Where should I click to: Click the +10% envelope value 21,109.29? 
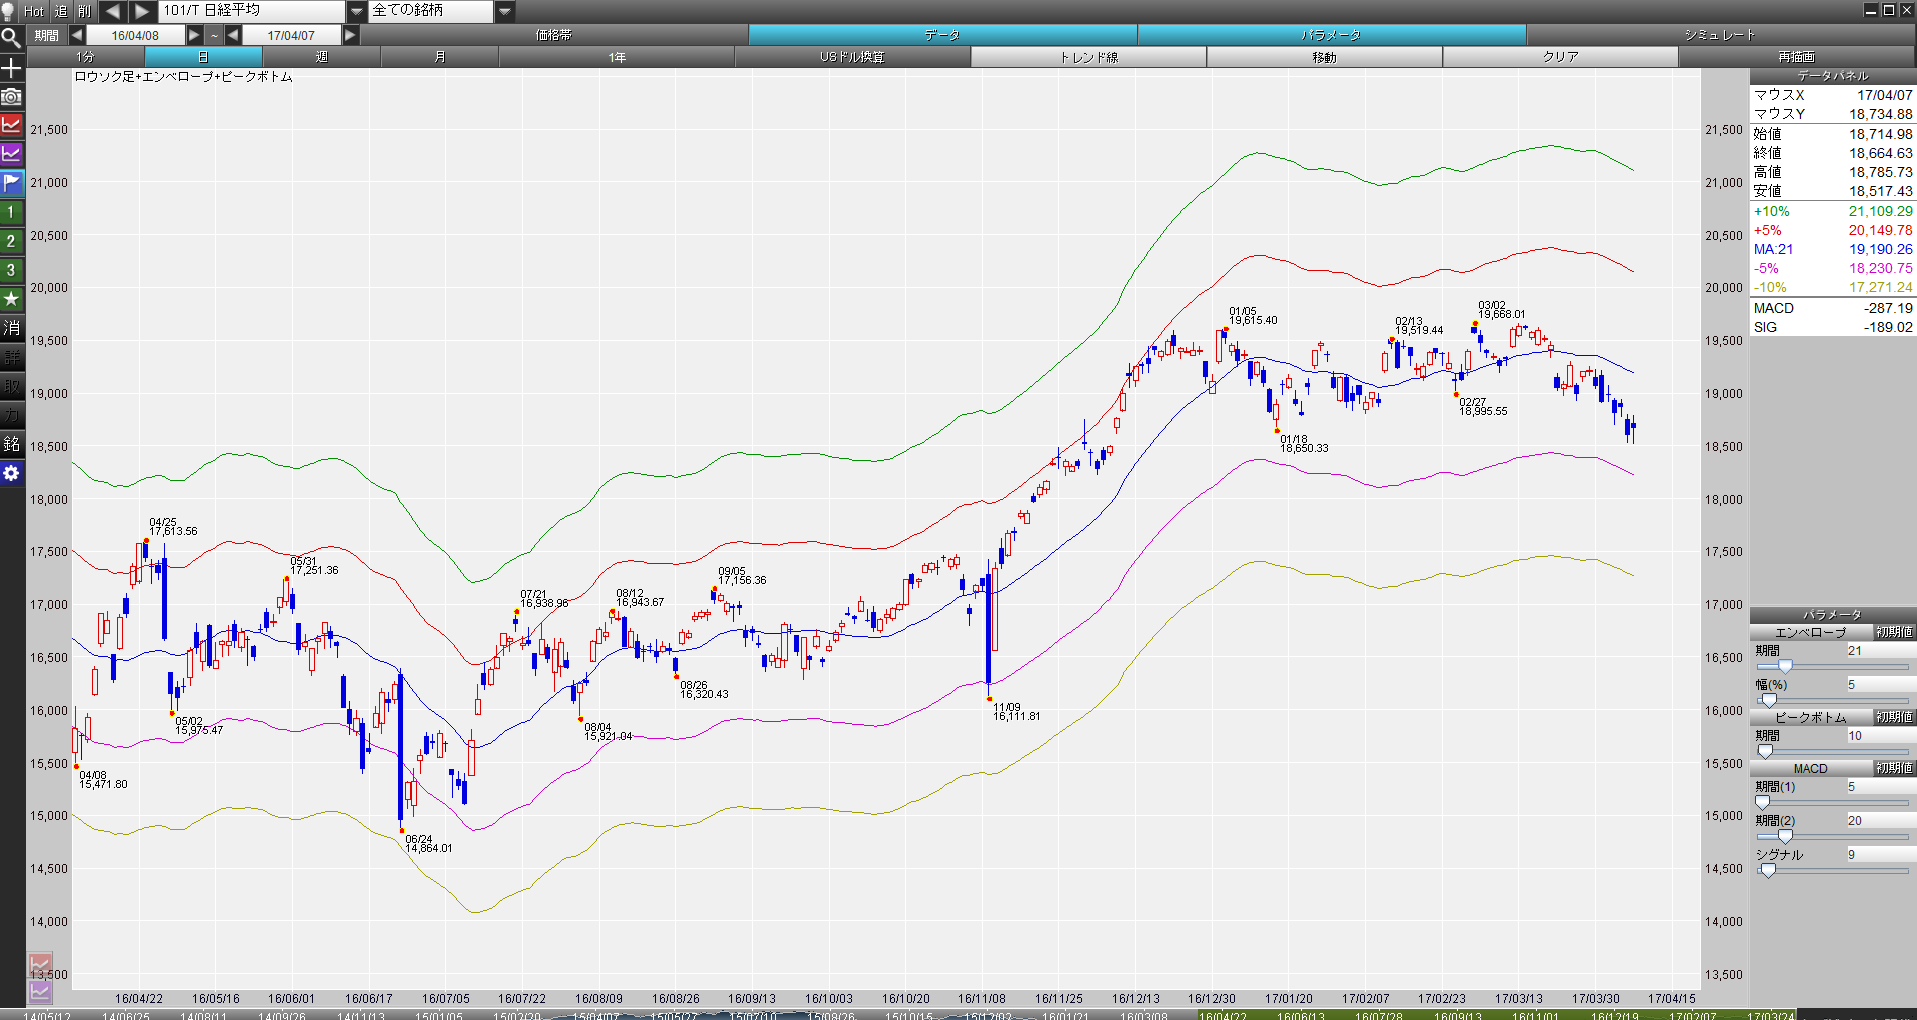point(1880,211)
